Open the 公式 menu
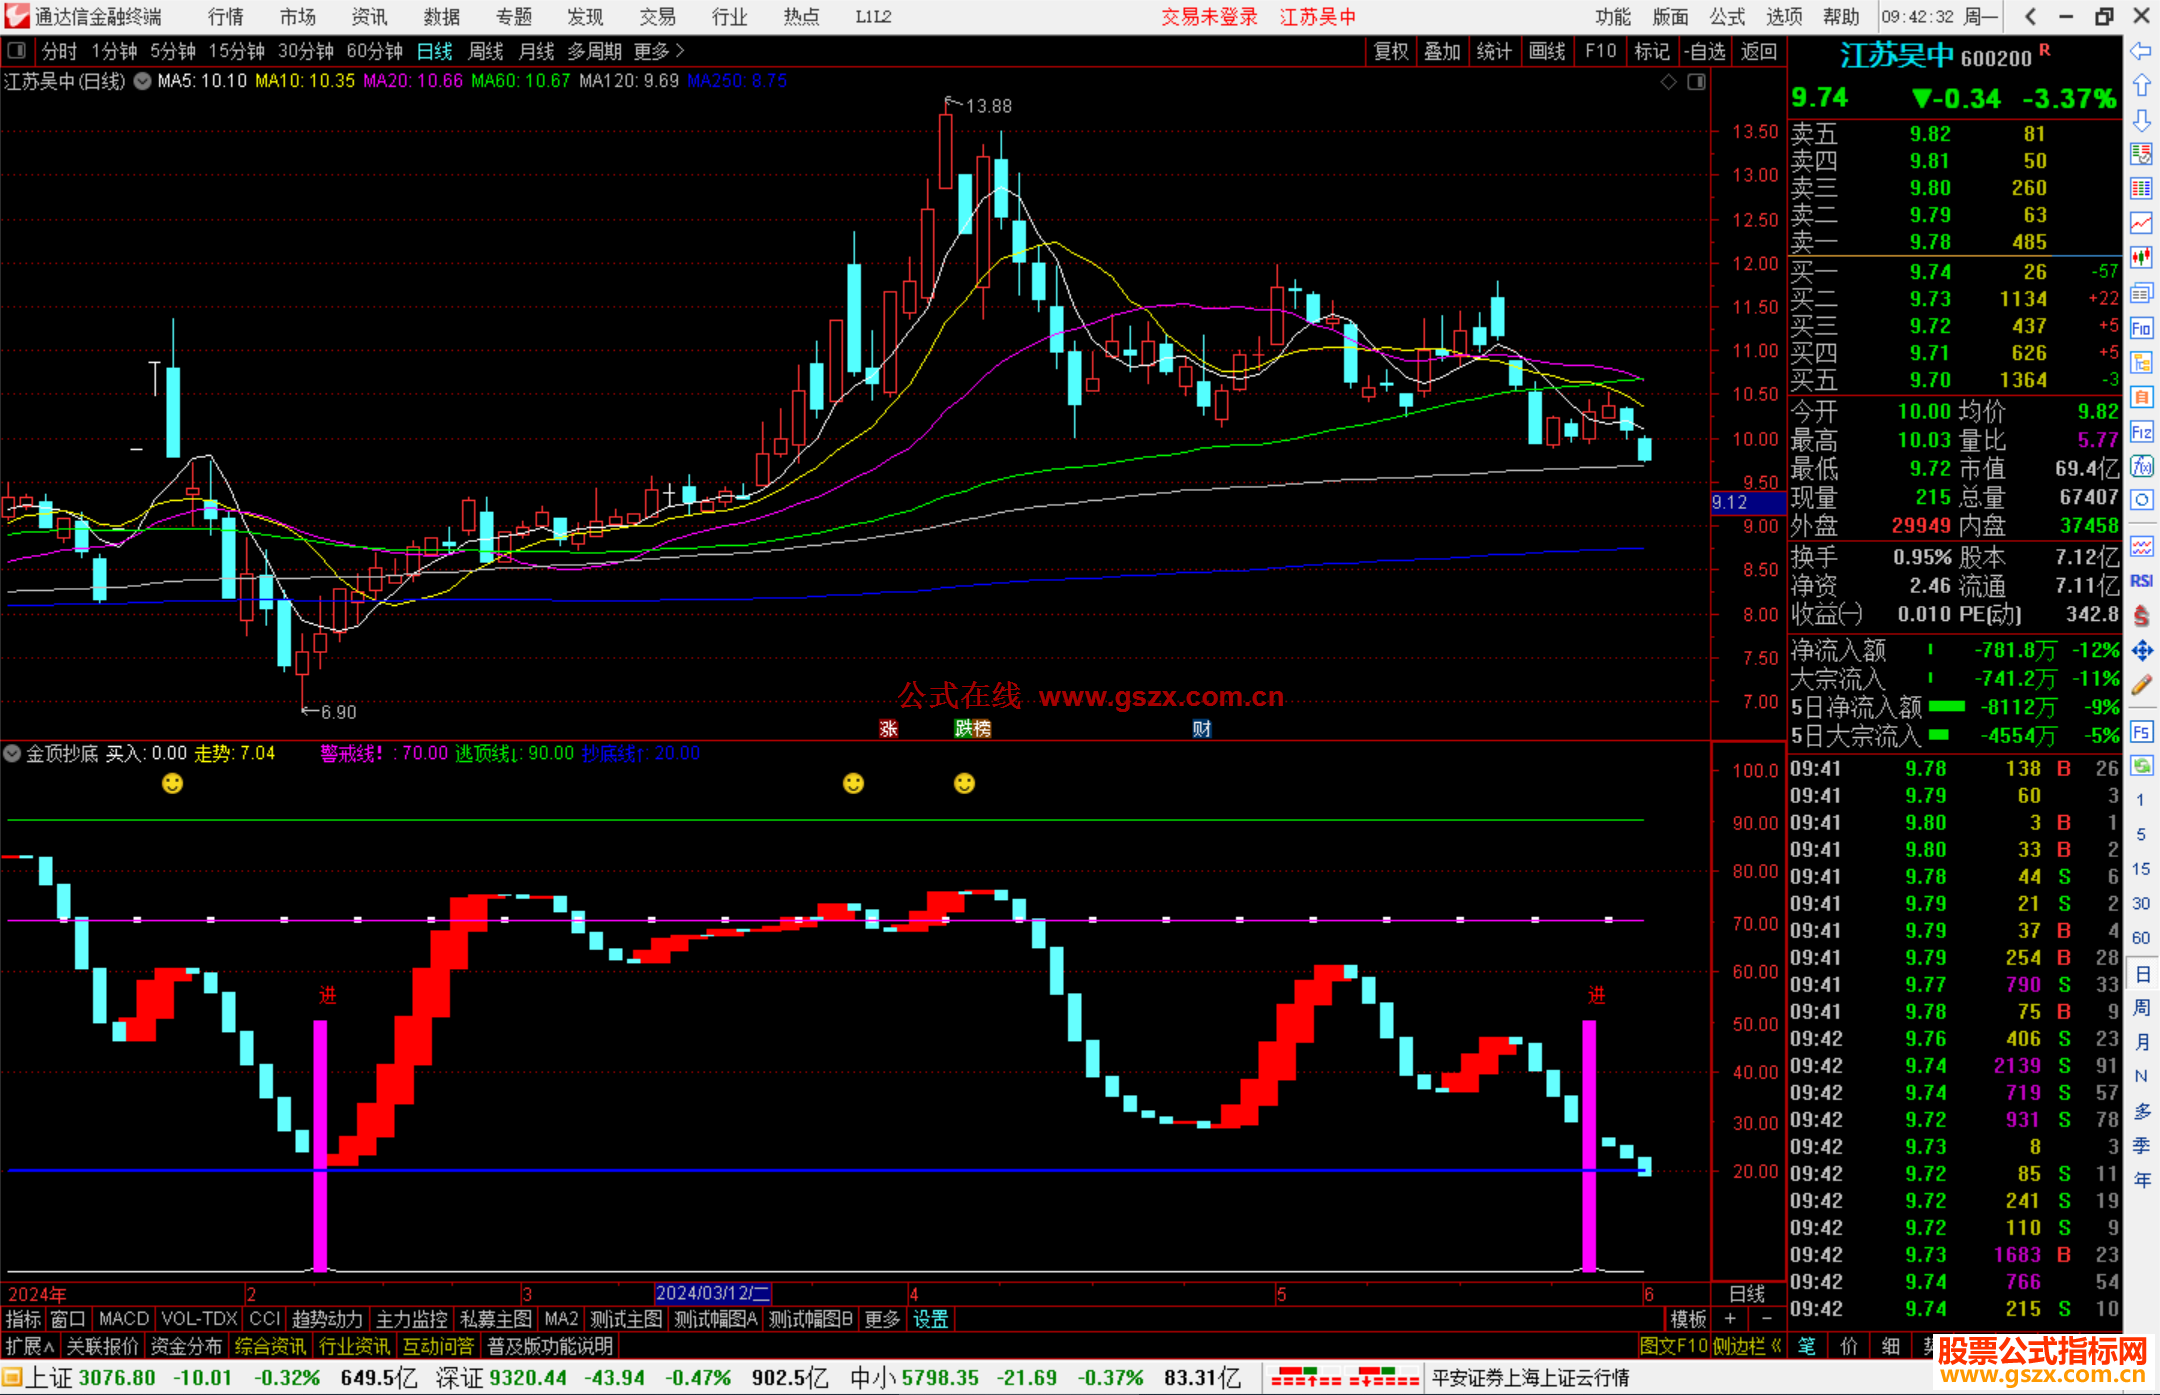This screenshot has width=2160, height=1395. [1726, 17]
